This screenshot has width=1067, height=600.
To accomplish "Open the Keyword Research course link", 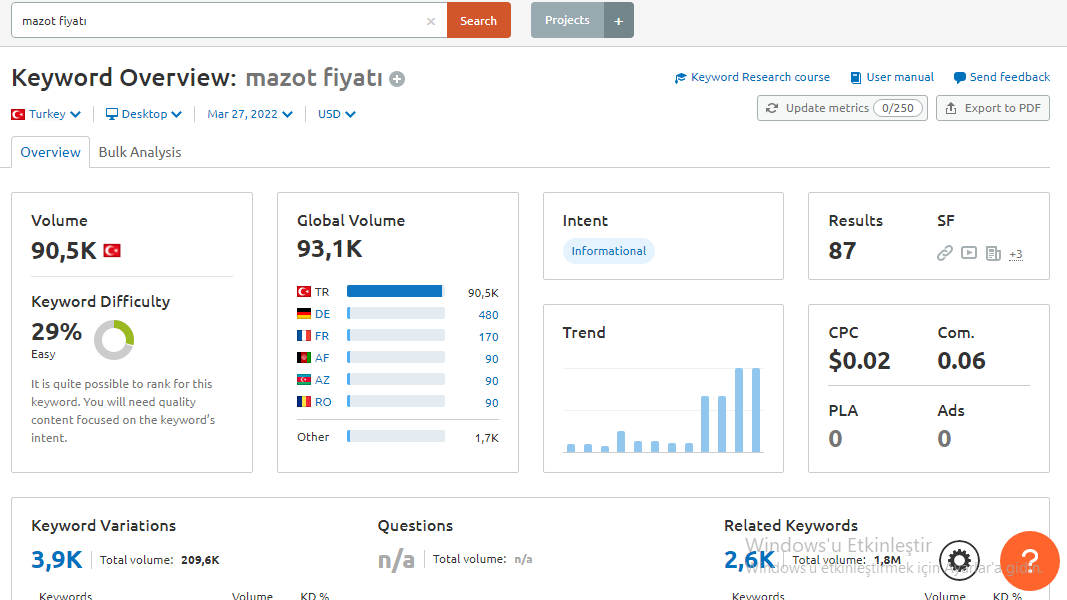I will click(760, 78).
